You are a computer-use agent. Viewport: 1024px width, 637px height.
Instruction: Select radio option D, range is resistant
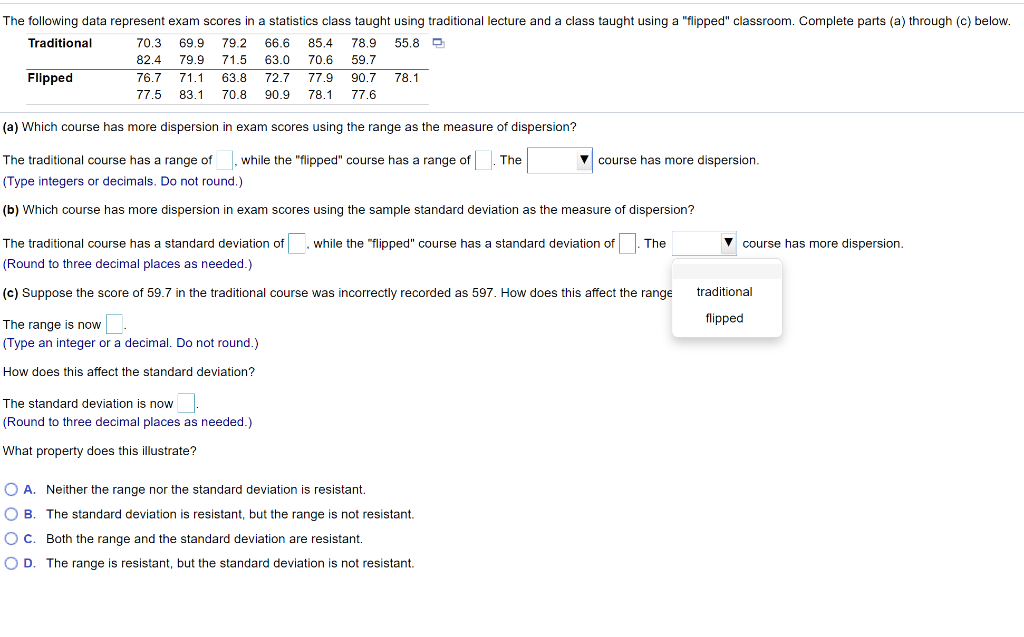coord(11,563)
